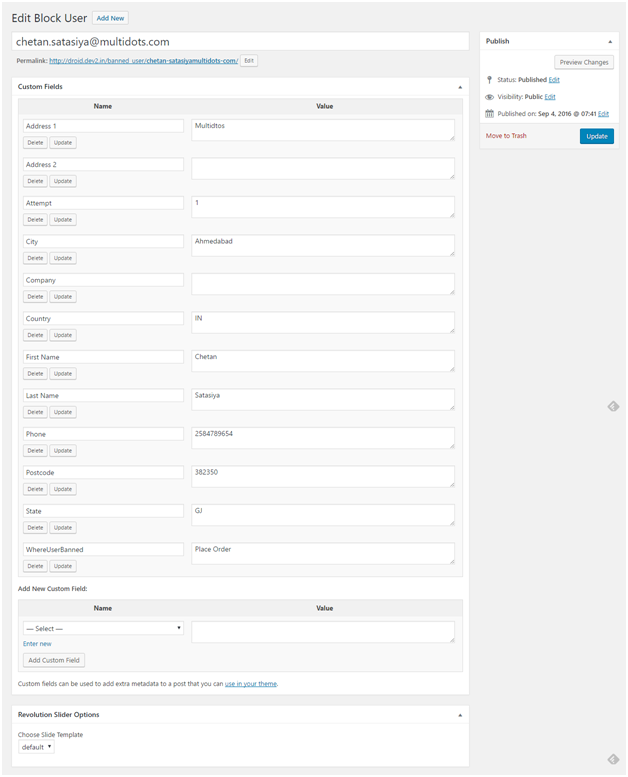Delete the Last Name custom field
This screenshot has width=628, height=777.
(x=35, y=412)
